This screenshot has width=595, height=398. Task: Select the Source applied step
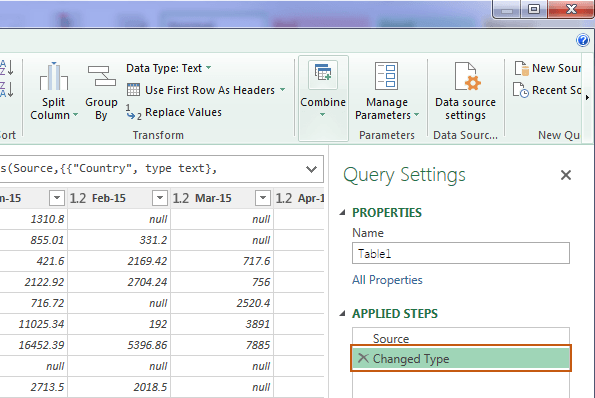point(461,338)
